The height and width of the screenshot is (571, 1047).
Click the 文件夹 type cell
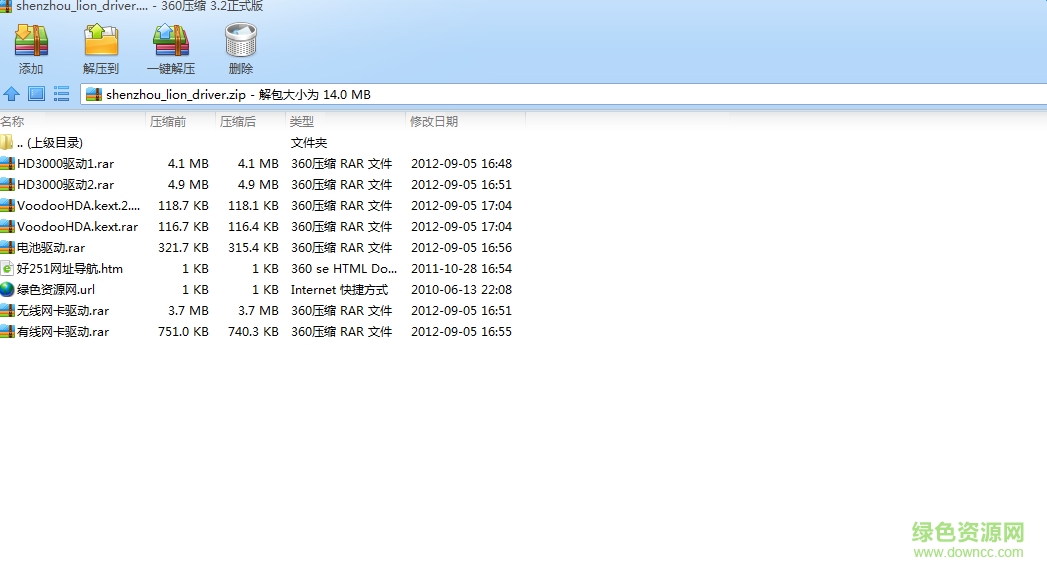308,142
